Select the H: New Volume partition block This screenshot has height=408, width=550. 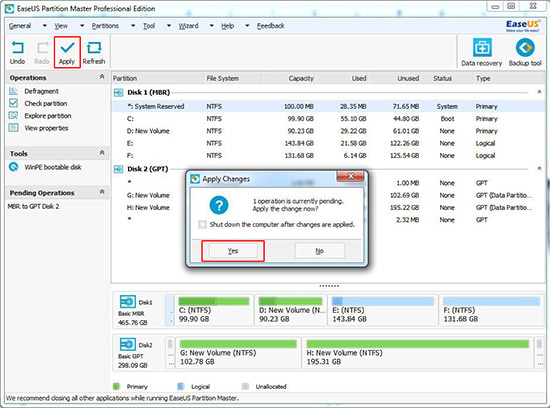[x=418, y=353]
